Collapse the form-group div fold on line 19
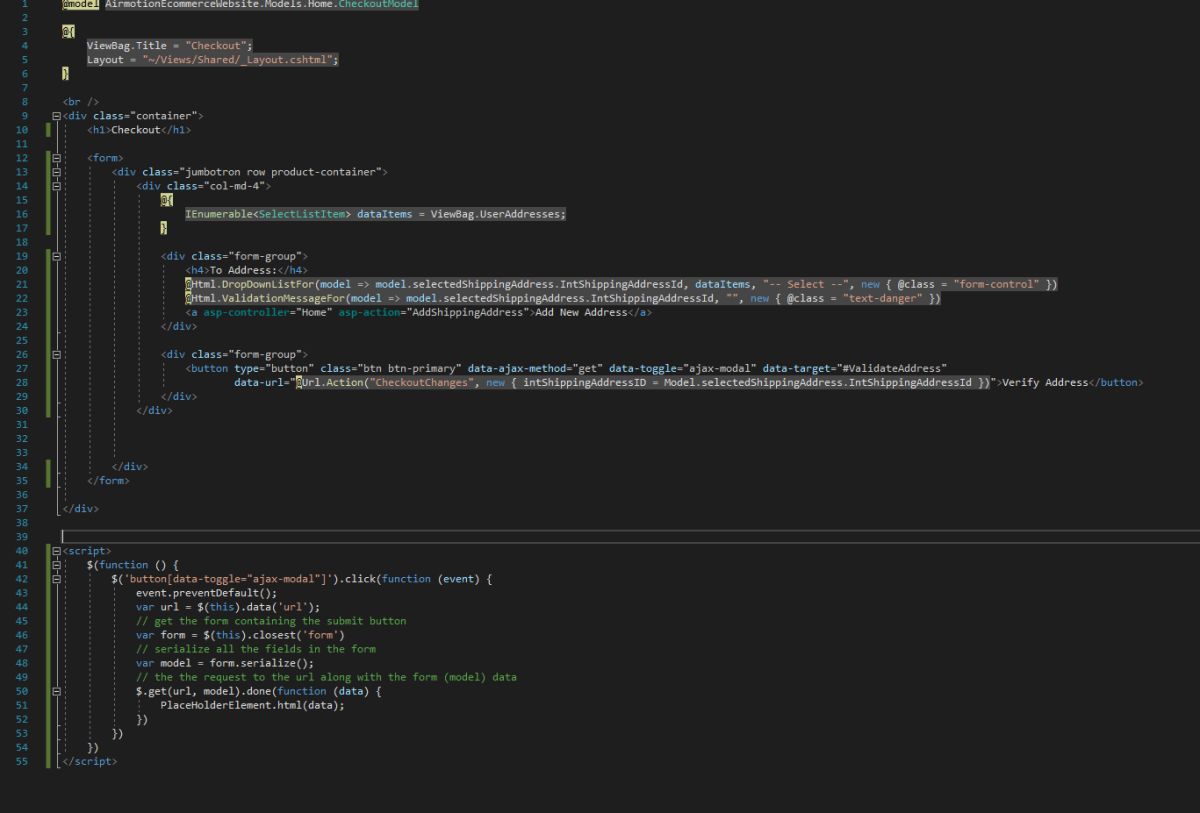 56,256
